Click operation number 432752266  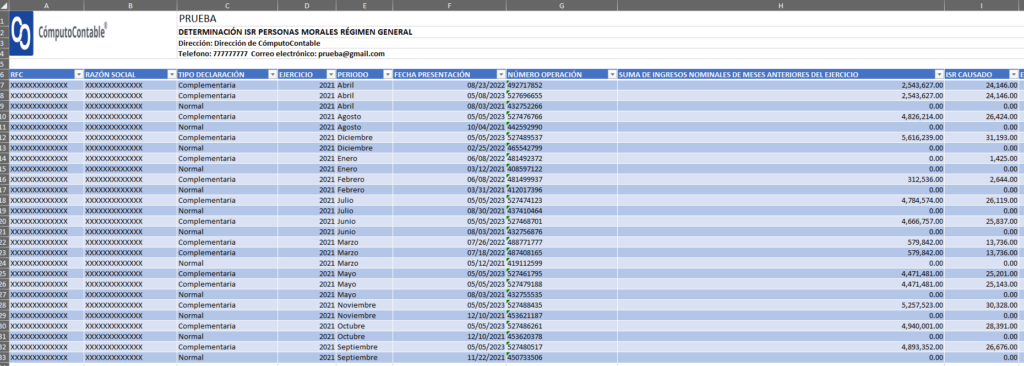[x=524, y=106]
